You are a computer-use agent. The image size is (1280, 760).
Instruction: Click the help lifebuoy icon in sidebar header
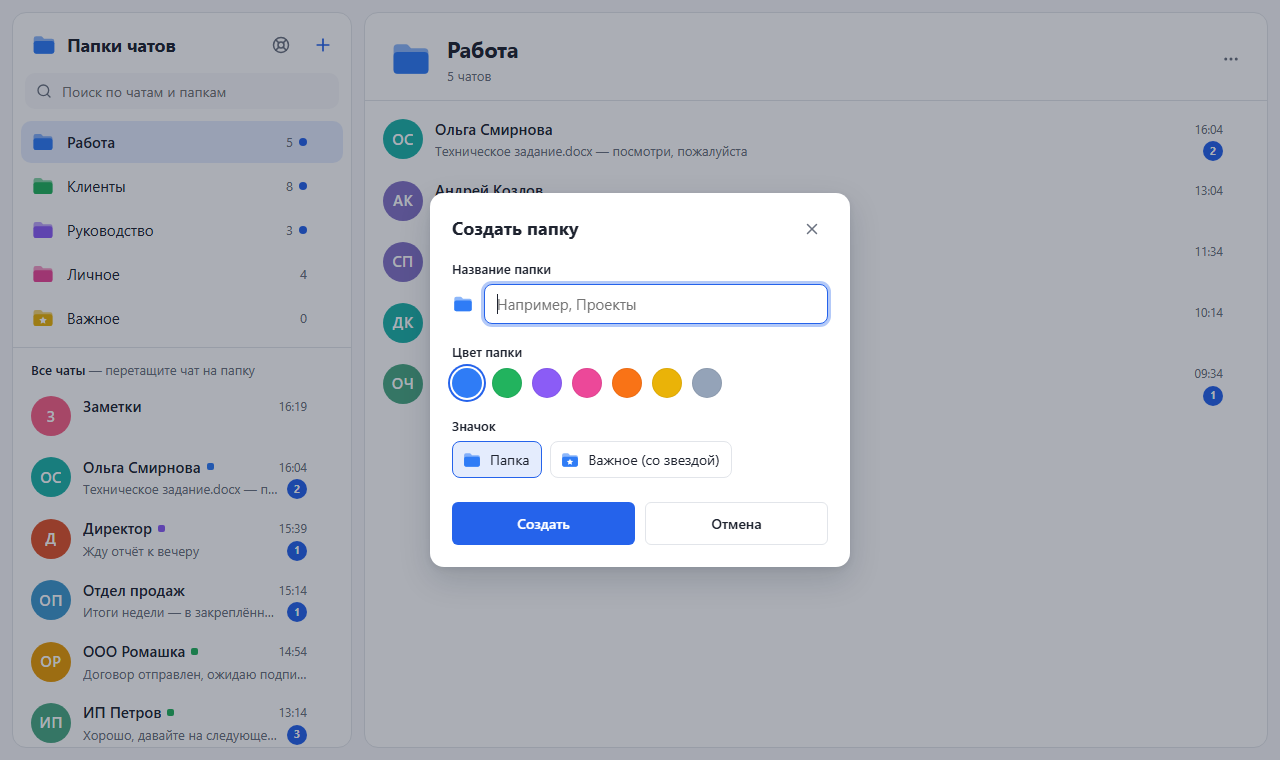click(281, 45)
